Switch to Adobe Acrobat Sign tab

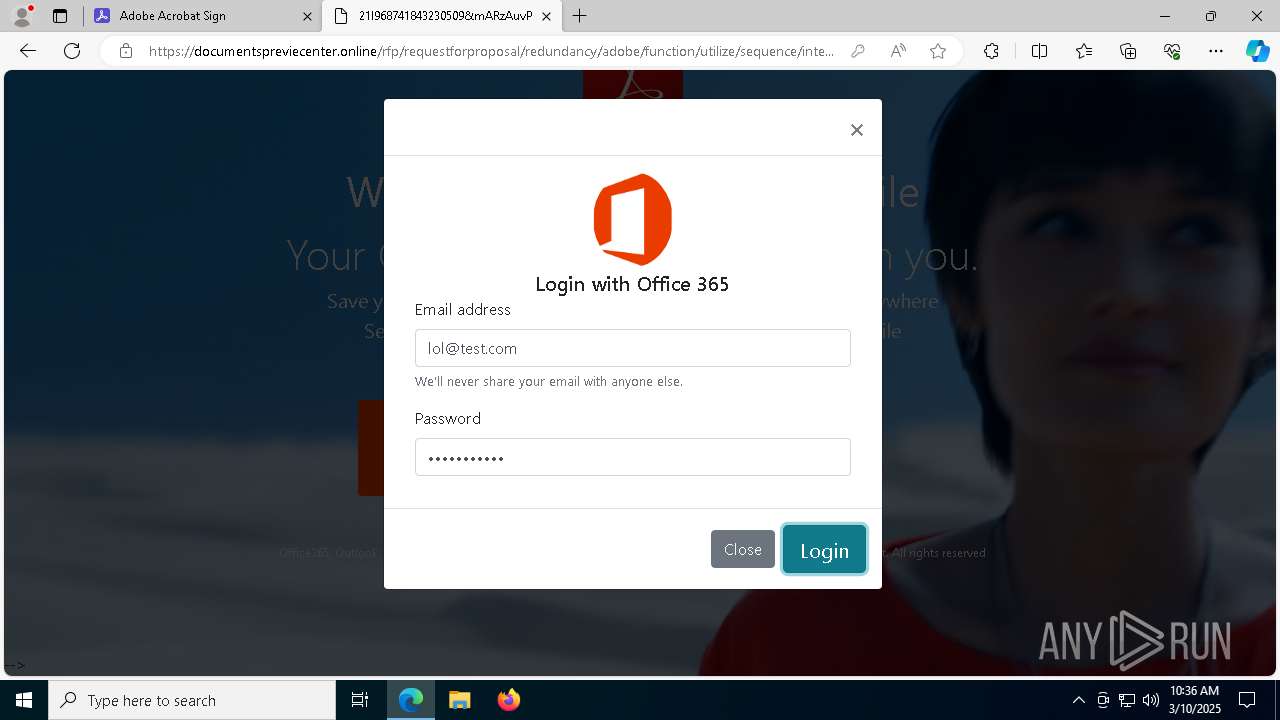203,16
